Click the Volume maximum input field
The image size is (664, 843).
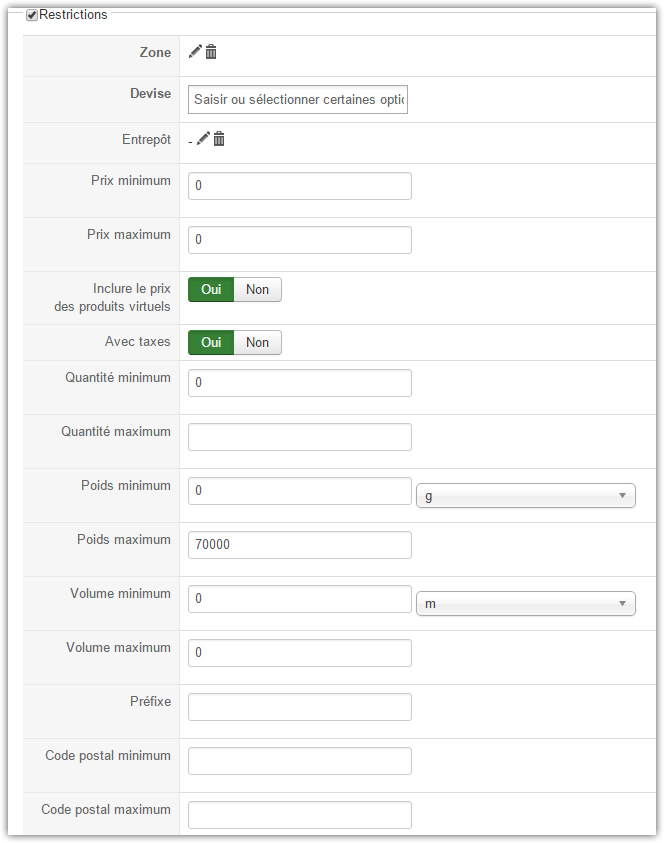coord(300,653)
